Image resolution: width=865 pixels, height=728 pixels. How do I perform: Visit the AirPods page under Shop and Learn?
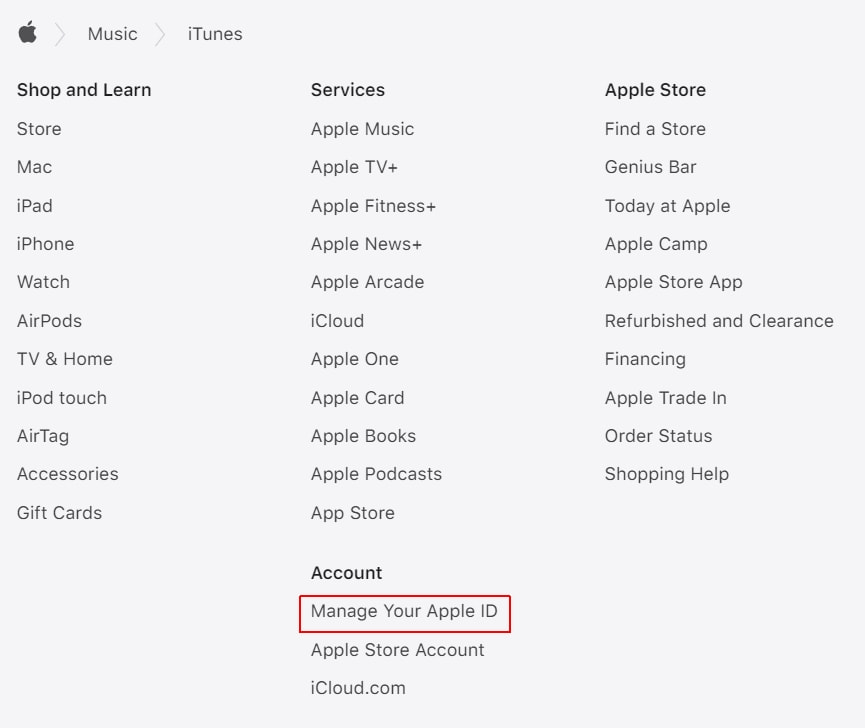click(x=48, y=320)
